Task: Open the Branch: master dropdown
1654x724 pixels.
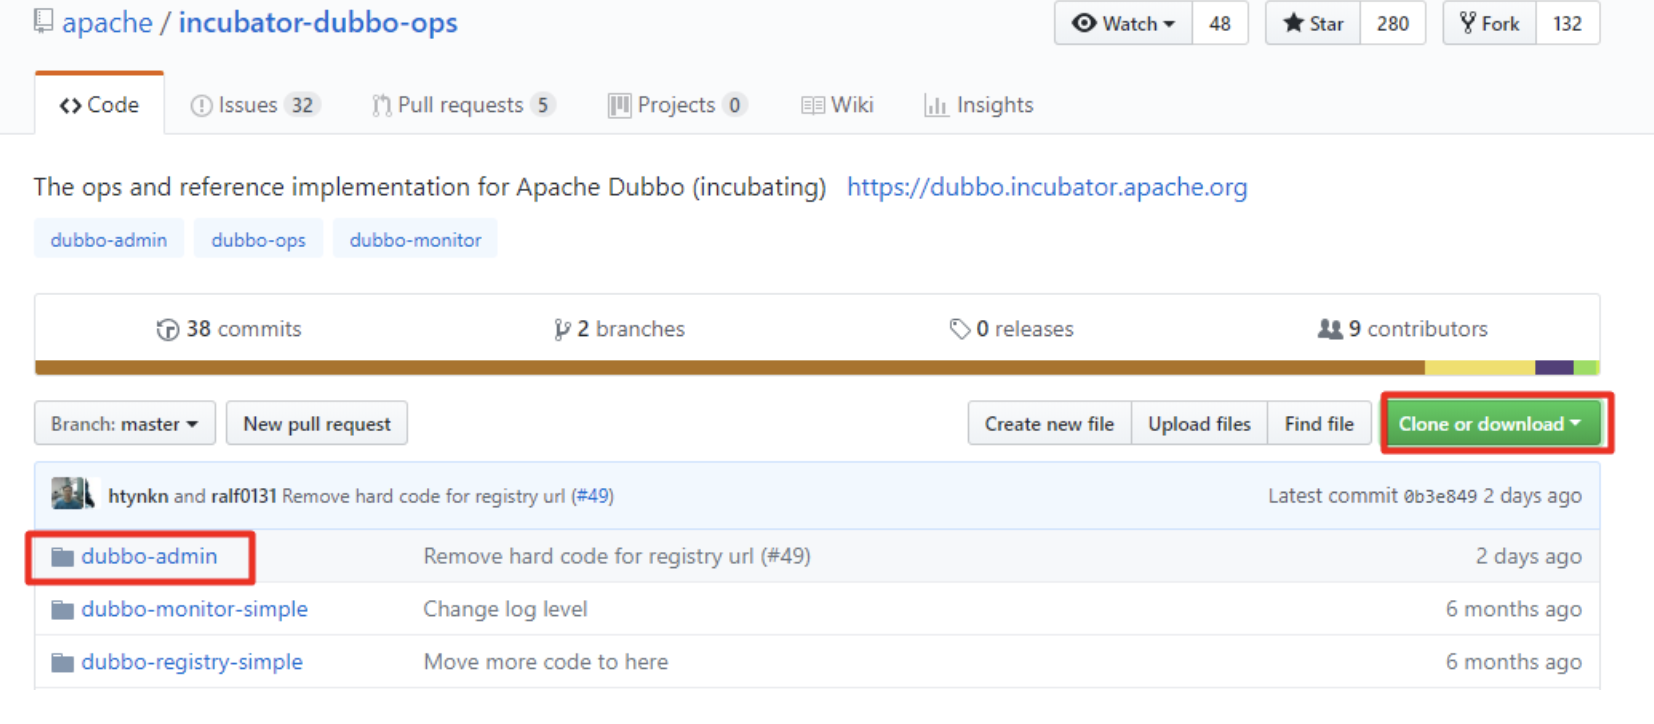Action: [x=124, y=424]
